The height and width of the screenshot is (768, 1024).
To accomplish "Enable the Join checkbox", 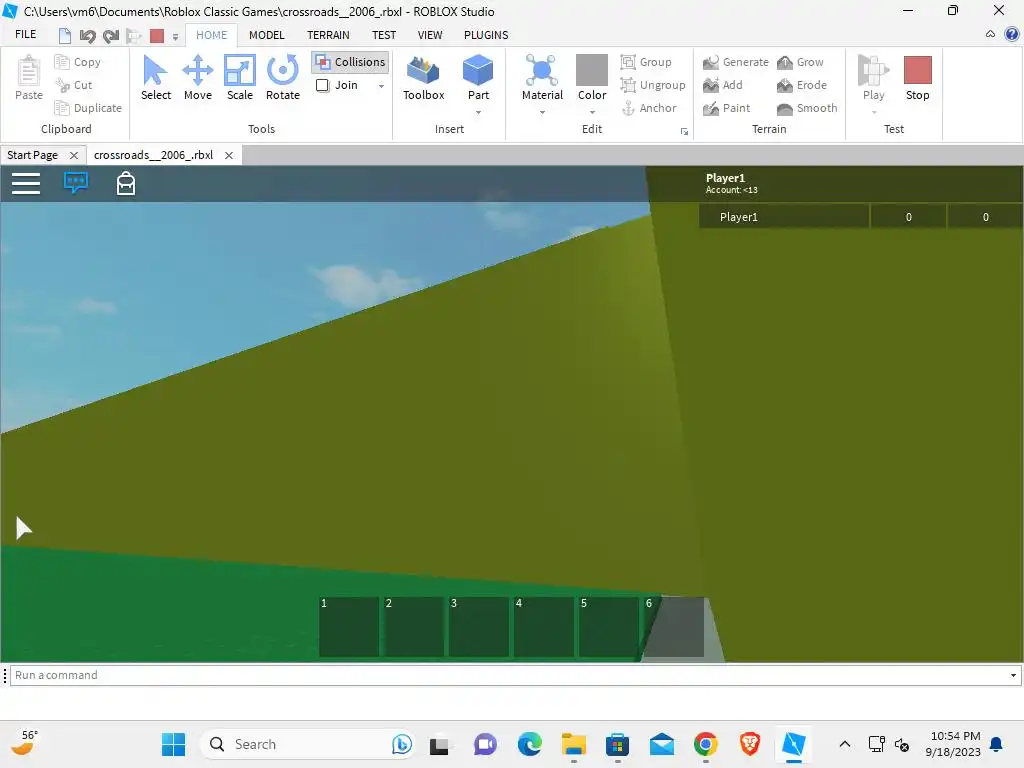I will 323,85.
